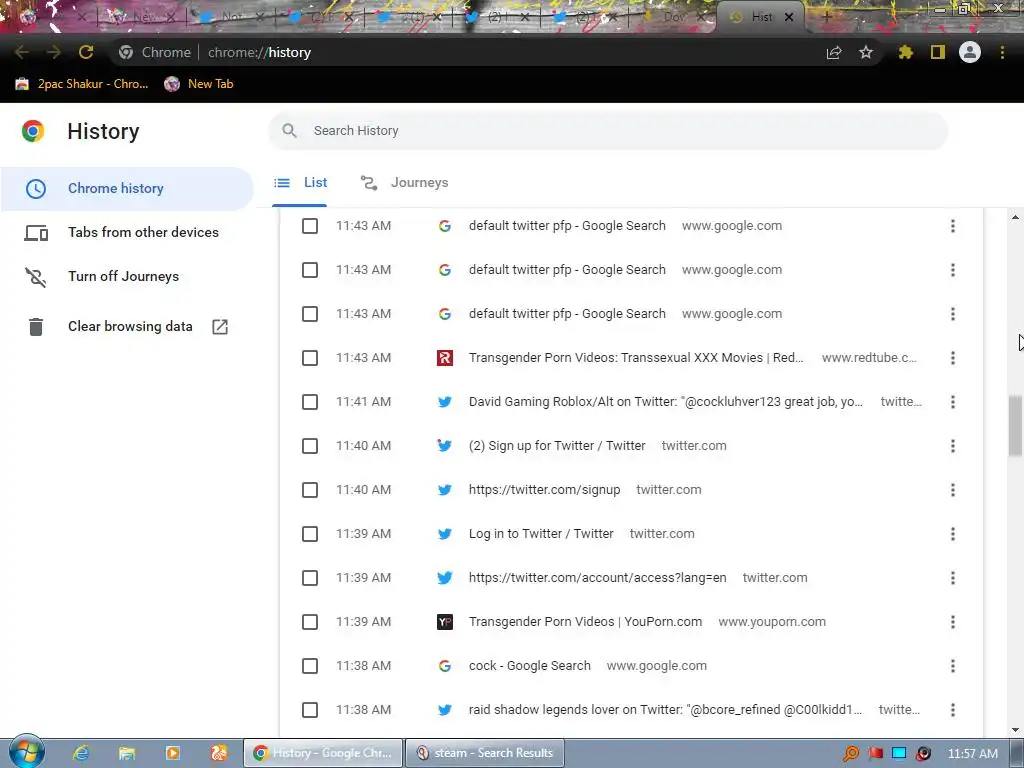Screen dimensions: 1024x768
Task: Check the Log in to Twitter entry
Action: [310, 534]
